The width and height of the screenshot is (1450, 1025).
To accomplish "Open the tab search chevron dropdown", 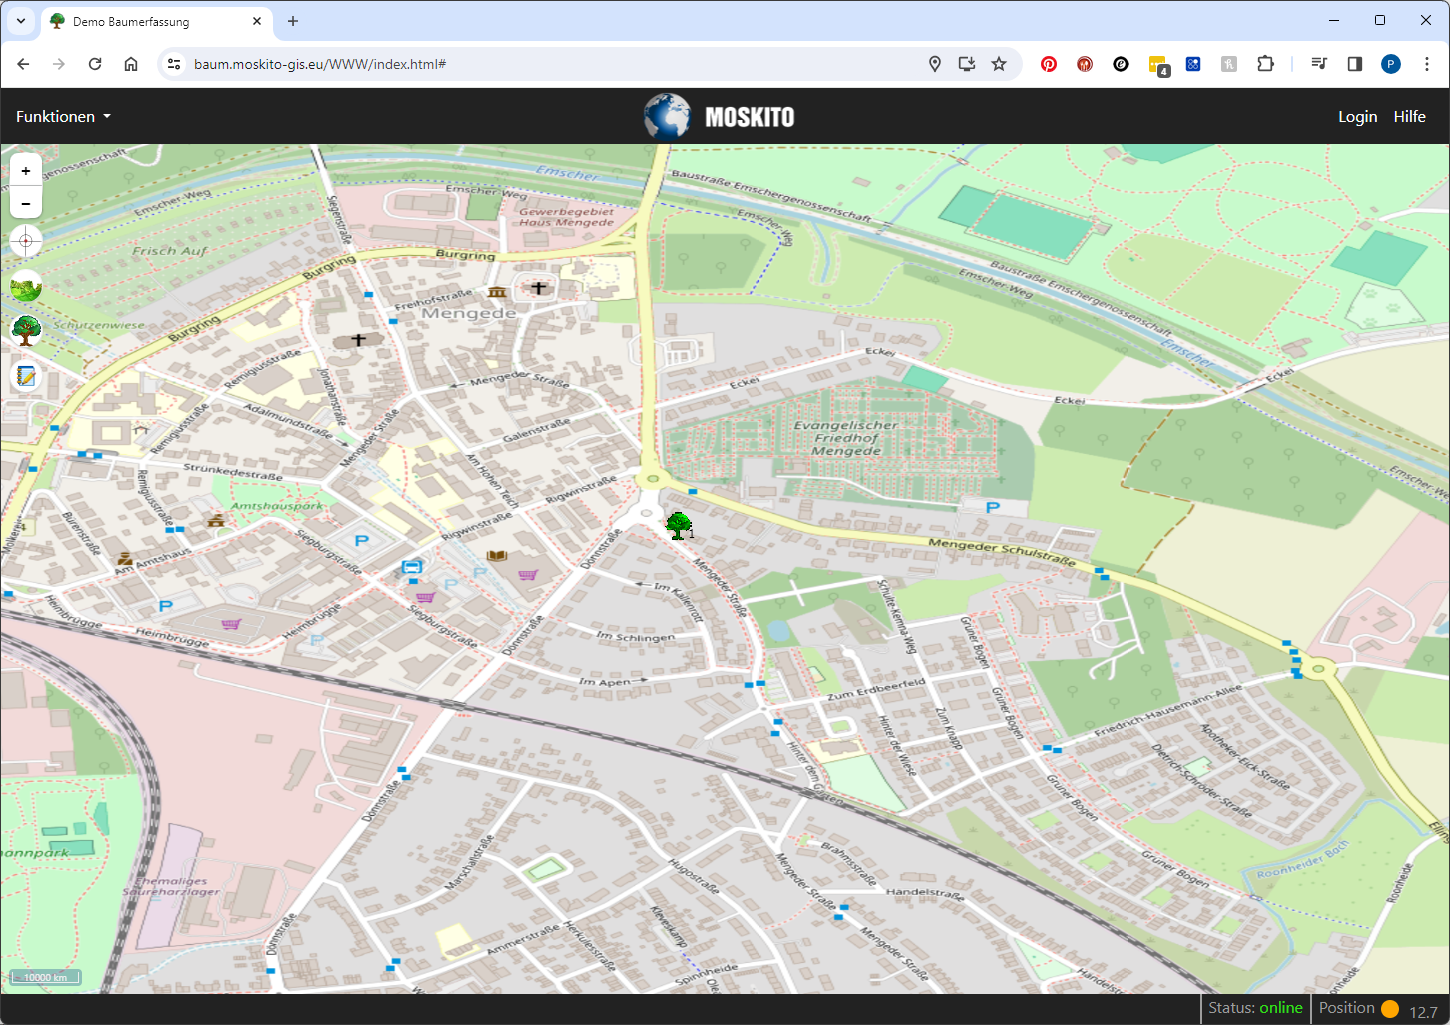I will click(x=21, y=21).
